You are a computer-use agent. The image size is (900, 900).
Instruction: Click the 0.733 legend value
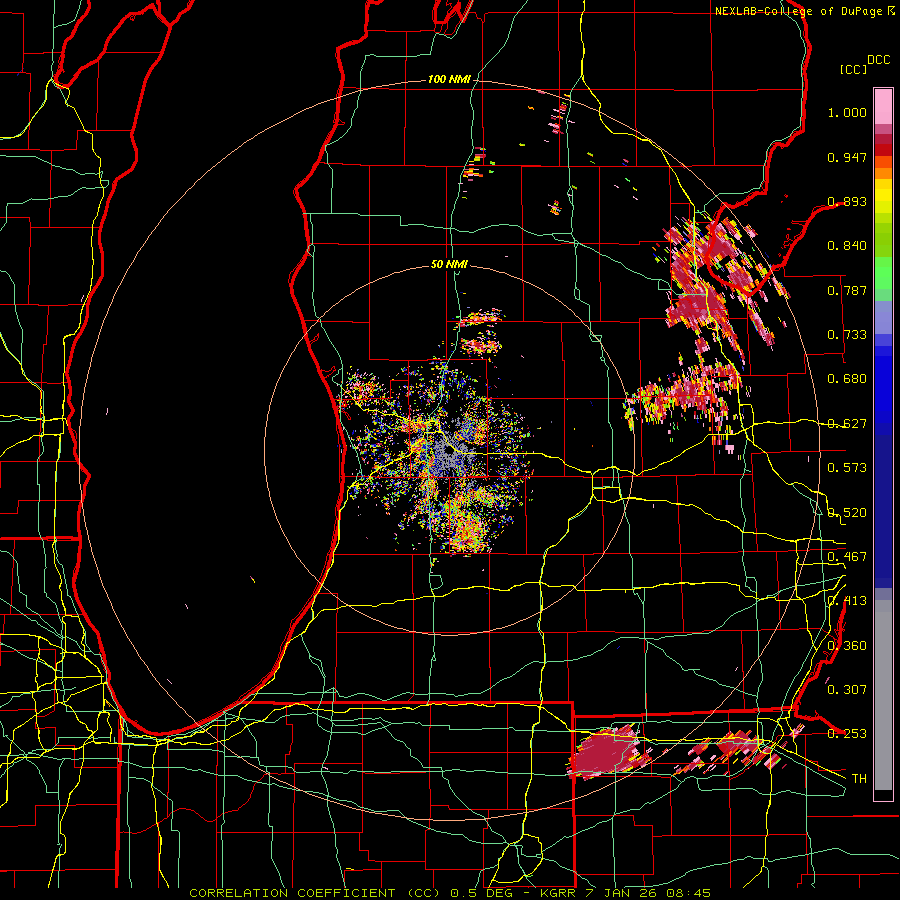click(847, 335)
